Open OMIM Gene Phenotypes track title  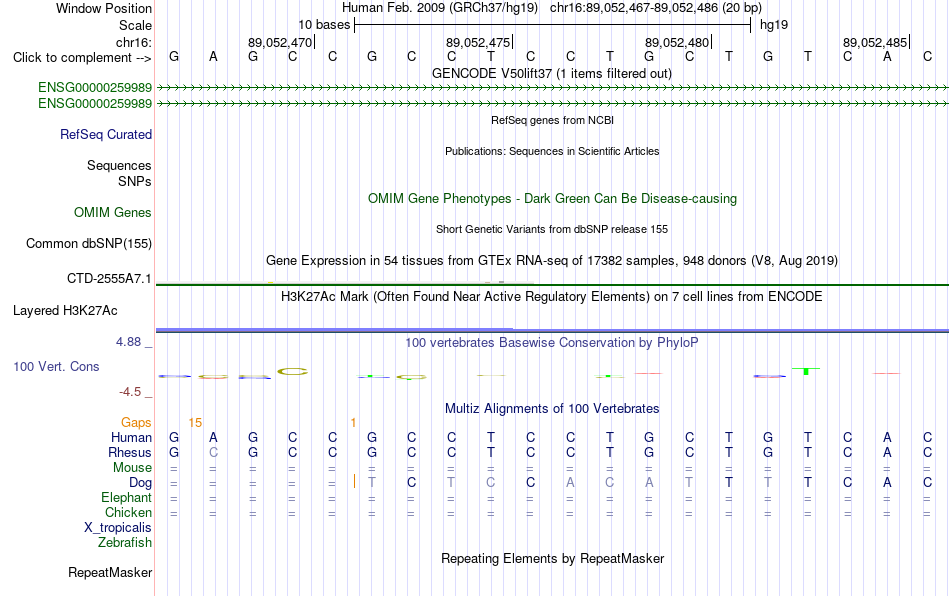[552, 199]
